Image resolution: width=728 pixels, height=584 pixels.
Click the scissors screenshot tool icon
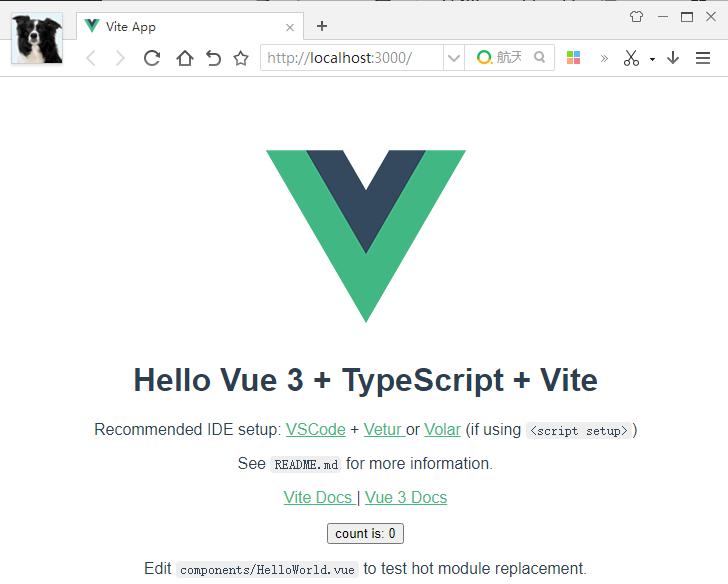point(631,58)
